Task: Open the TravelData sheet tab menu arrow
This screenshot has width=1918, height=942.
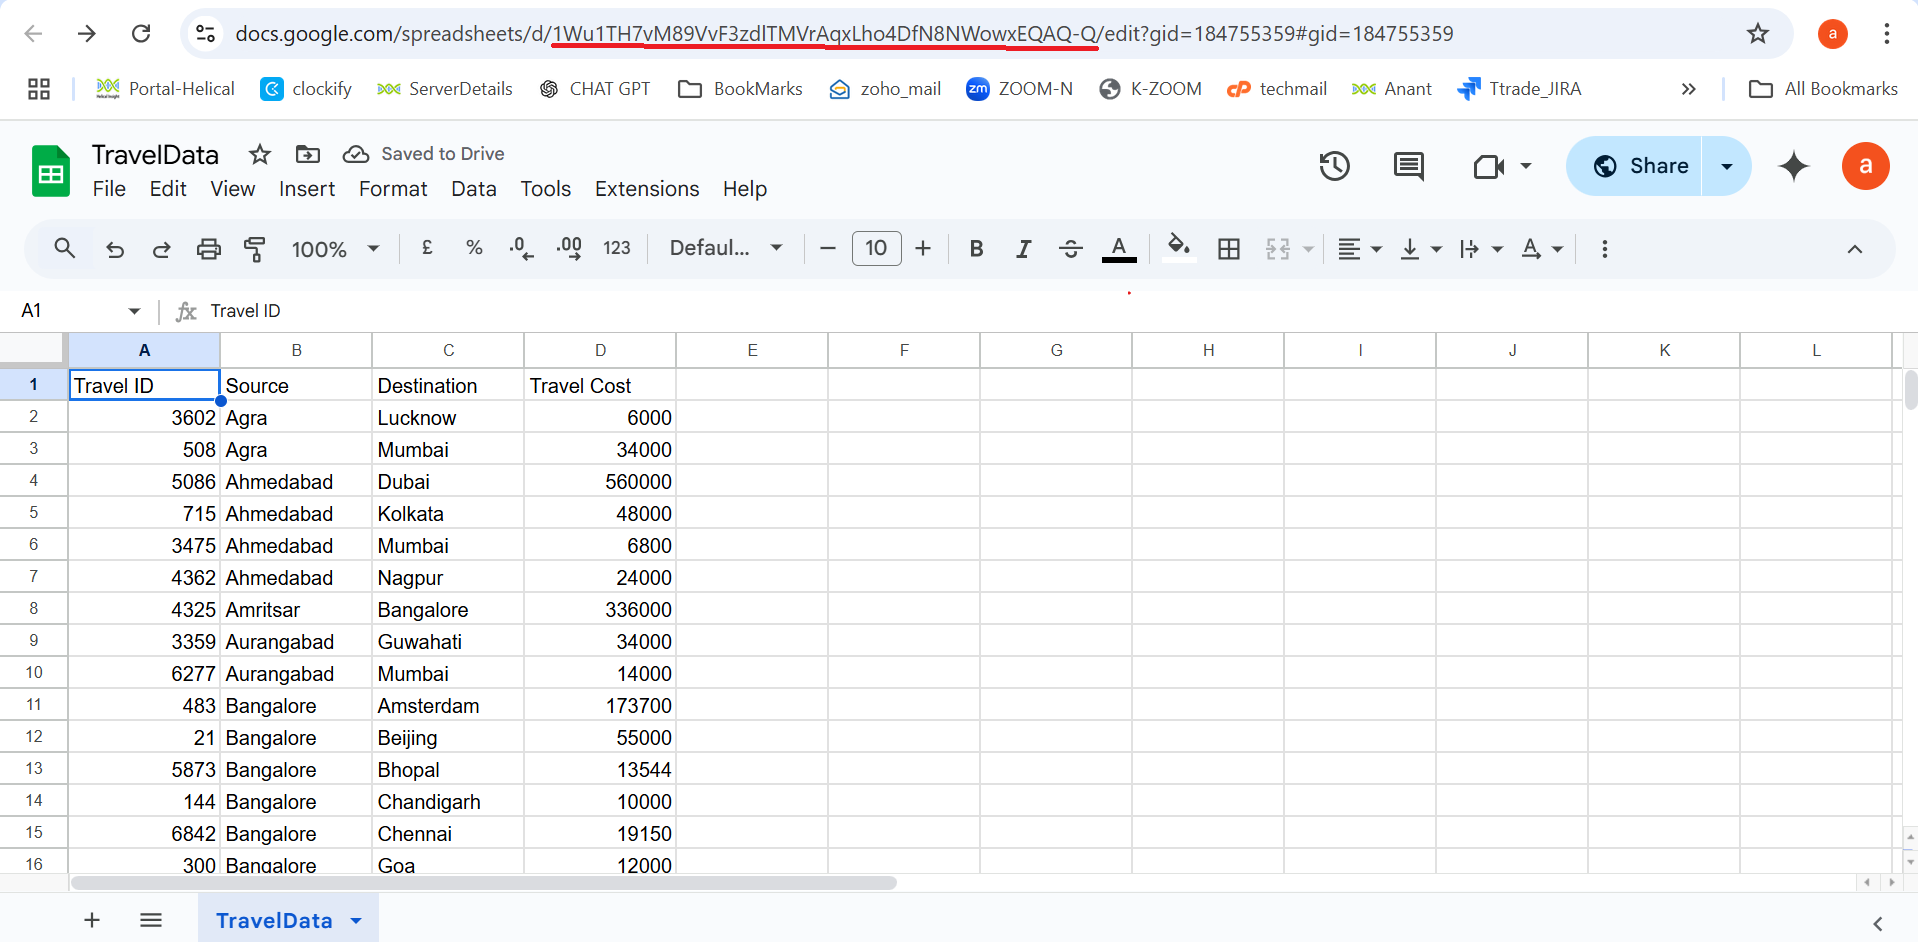Action: pos(356,921)
